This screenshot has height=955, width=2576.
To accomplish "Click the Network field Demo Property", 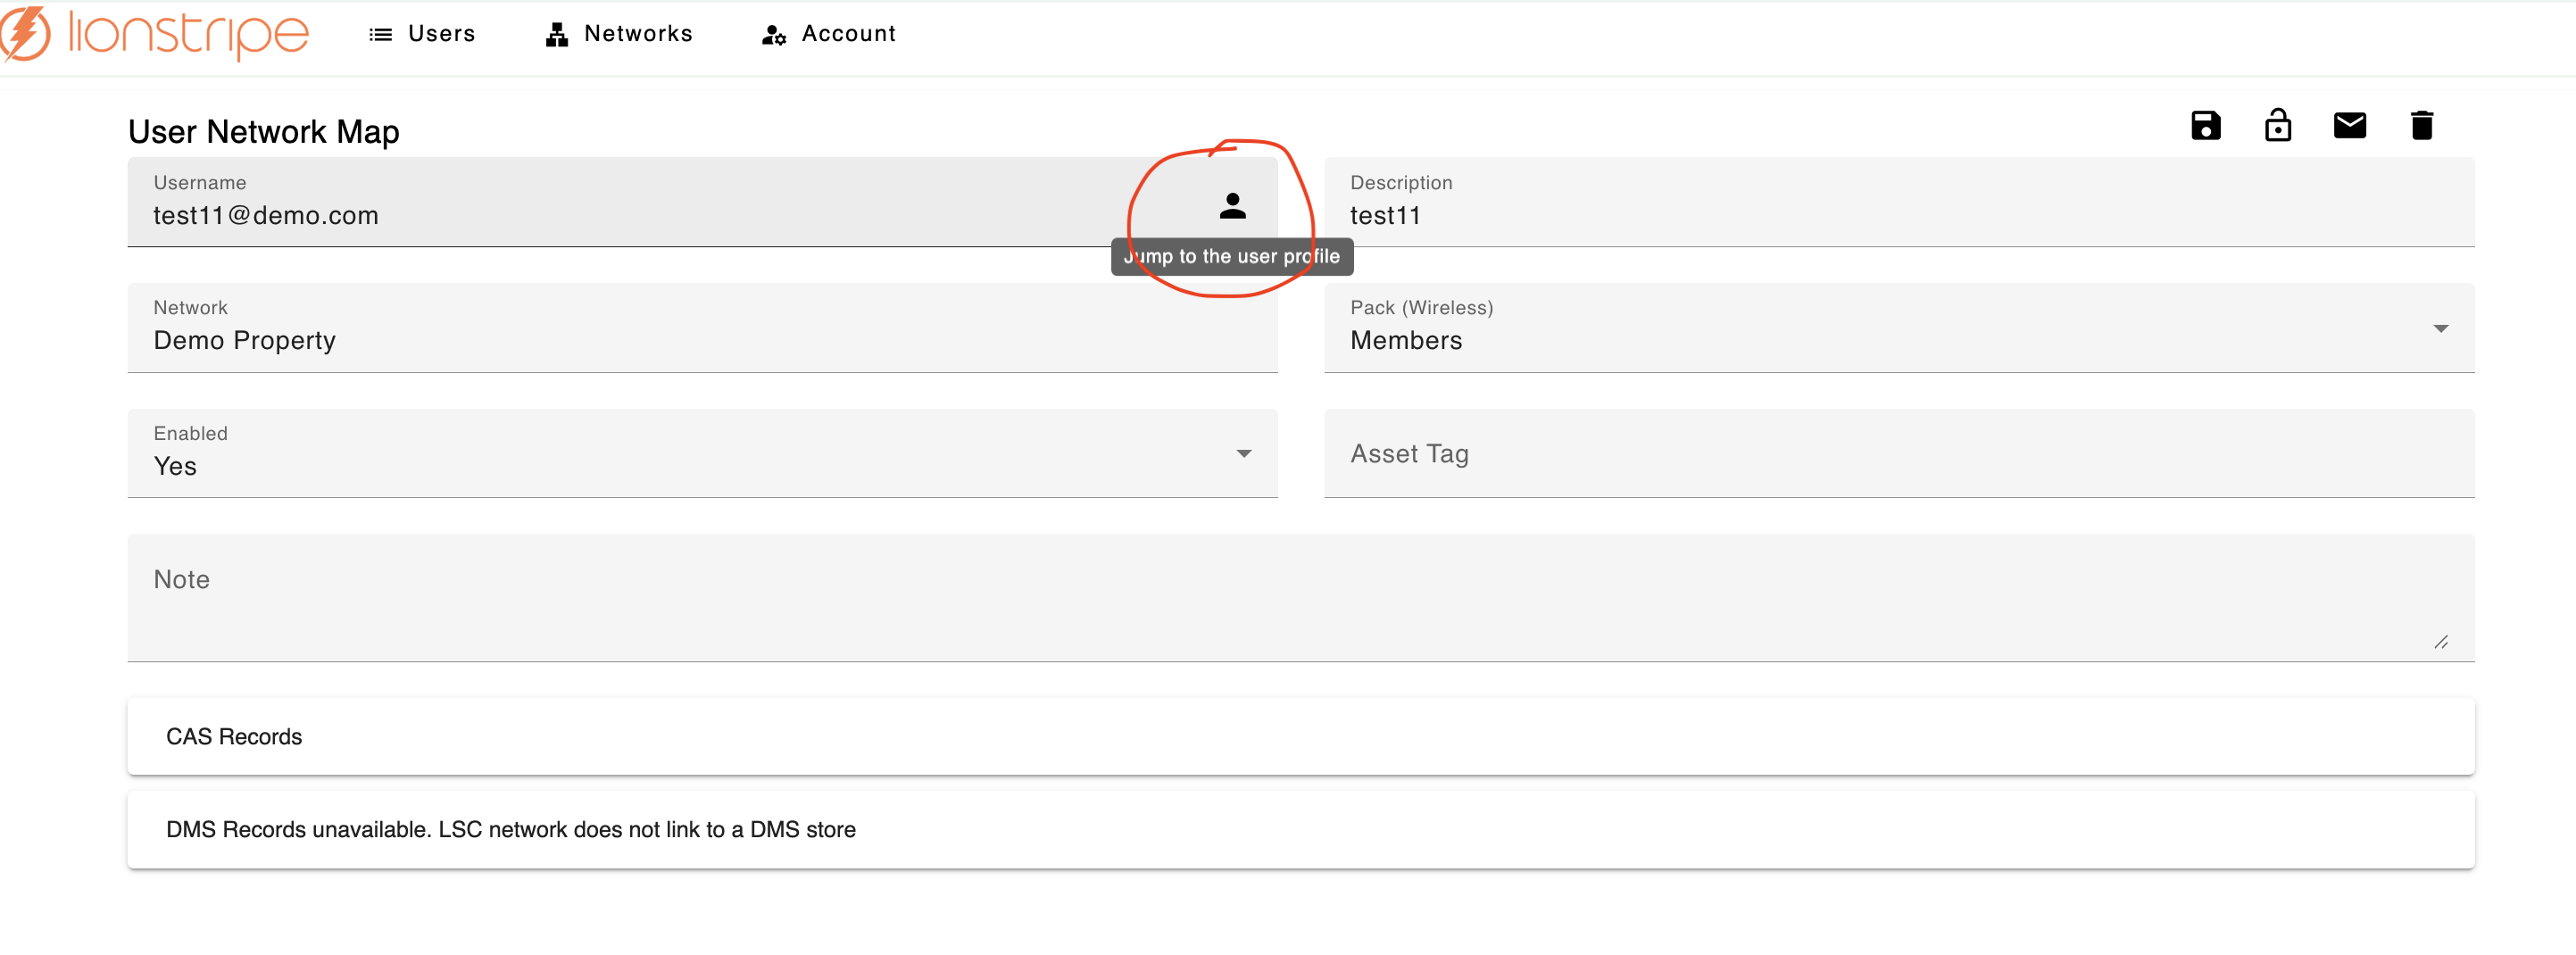I will coord(702,328).
